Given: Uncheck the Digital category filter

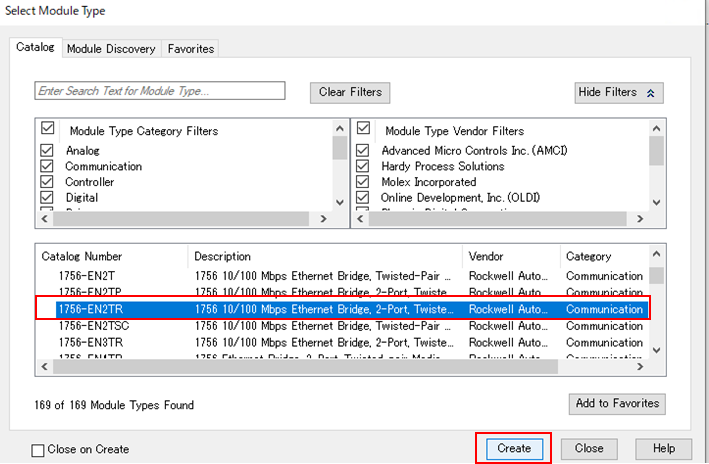Looking at the screenshot, I should (x=47, y=198).
